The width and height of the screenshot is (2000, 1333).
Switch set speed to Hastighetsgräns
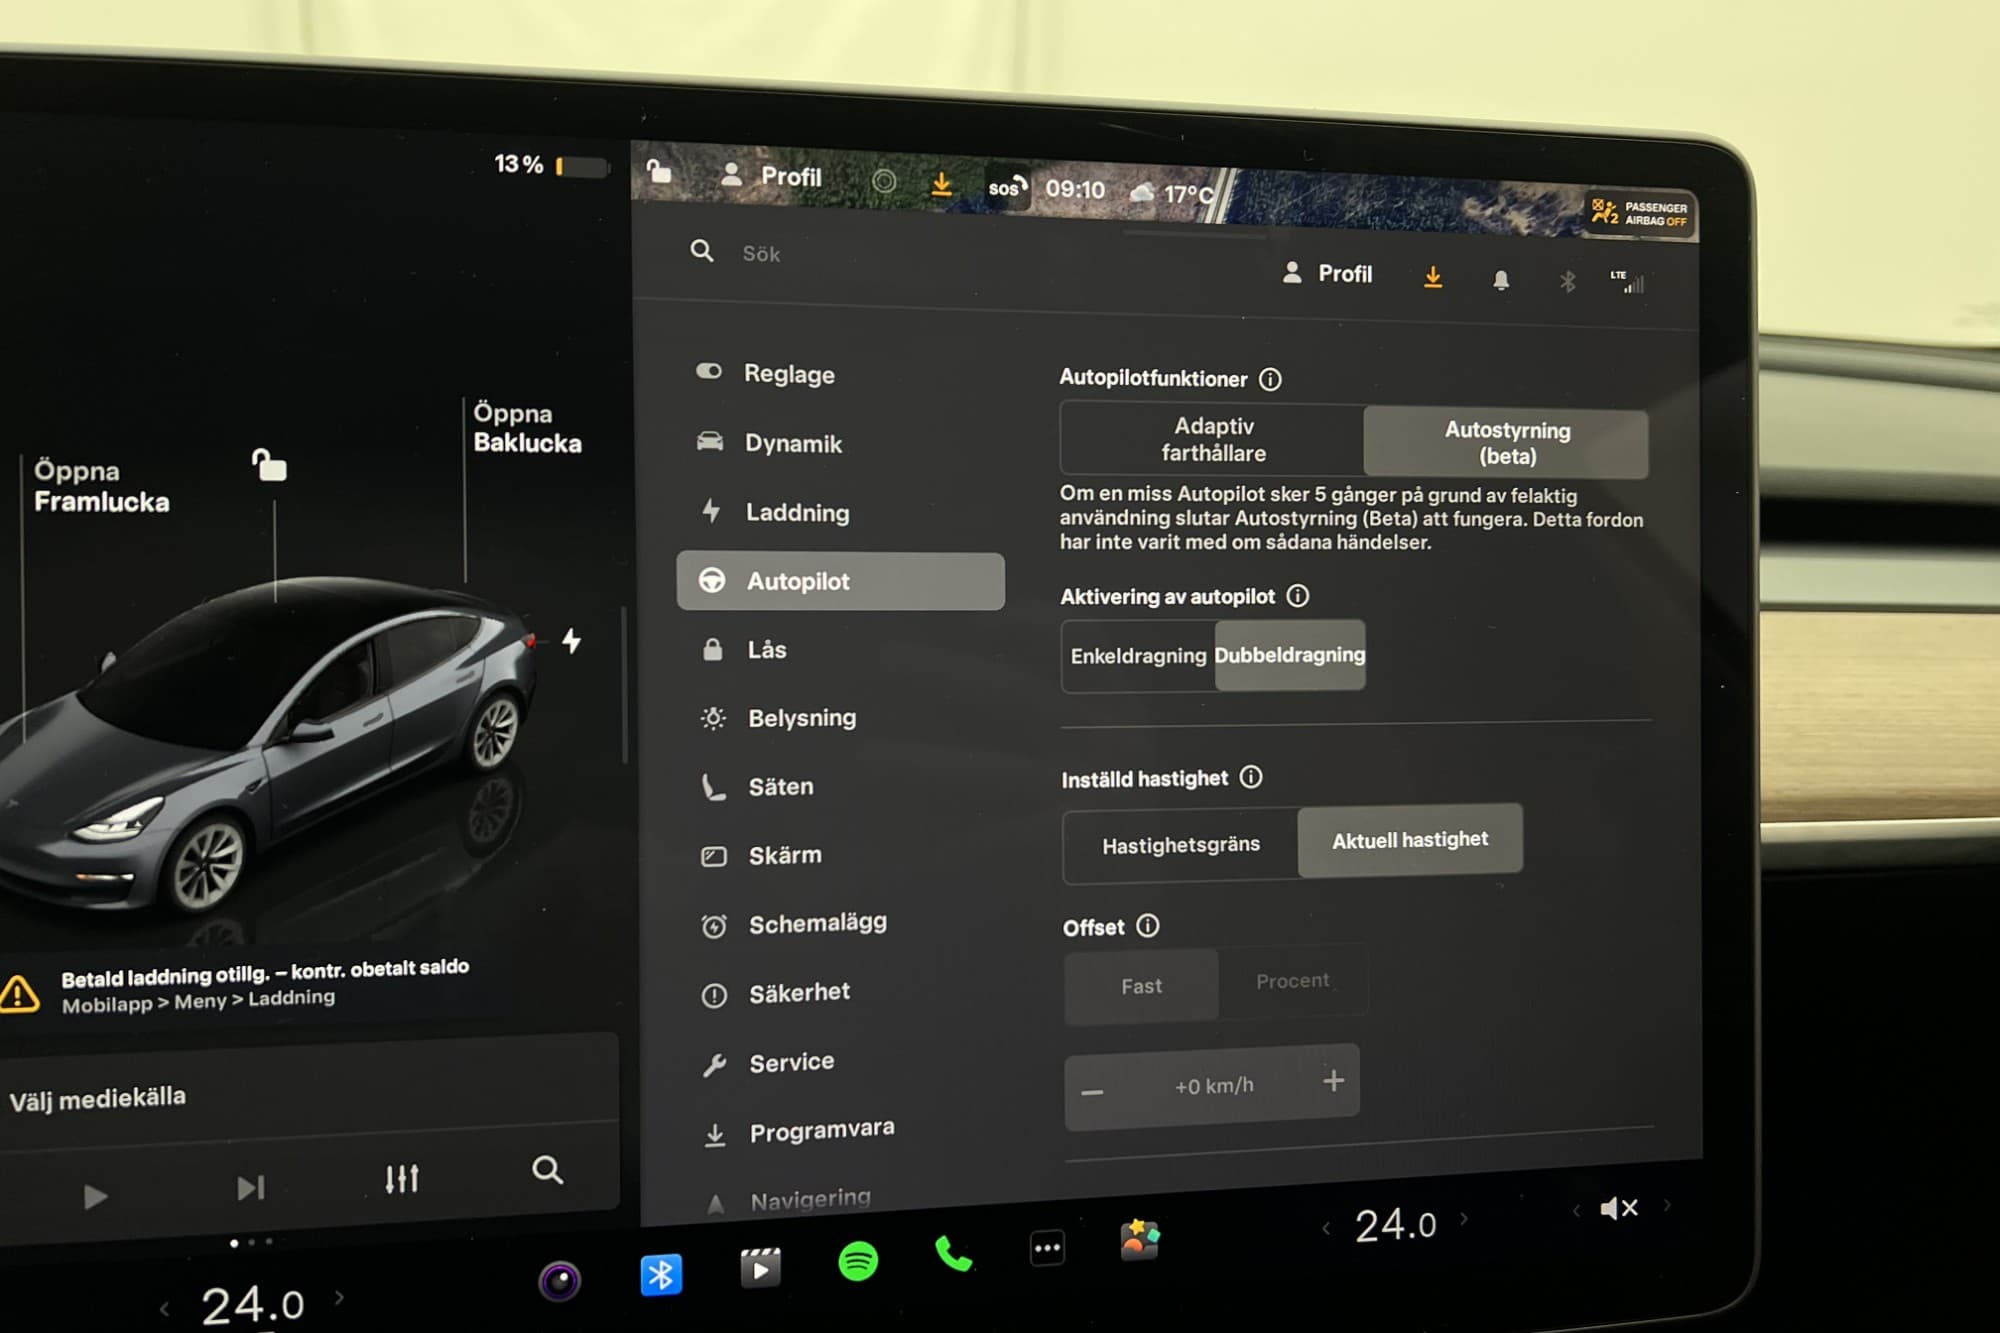[x=1180, y=845]
